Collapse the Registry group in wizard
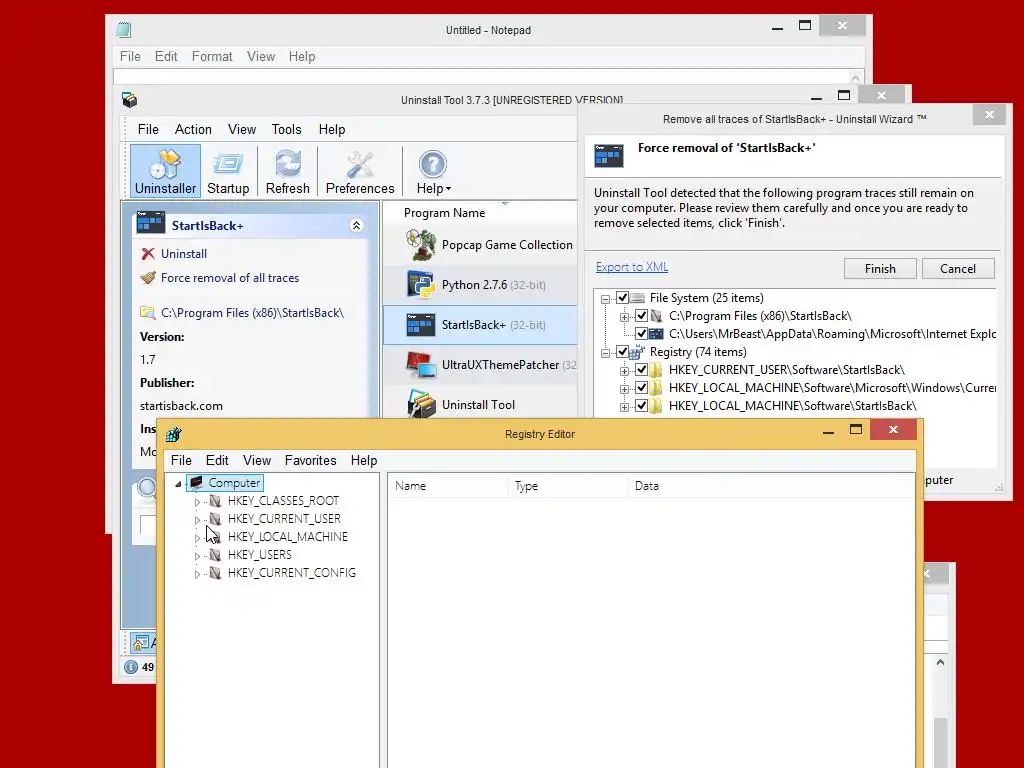Viewport: 1024px width, 768px height. click(605, 353)
